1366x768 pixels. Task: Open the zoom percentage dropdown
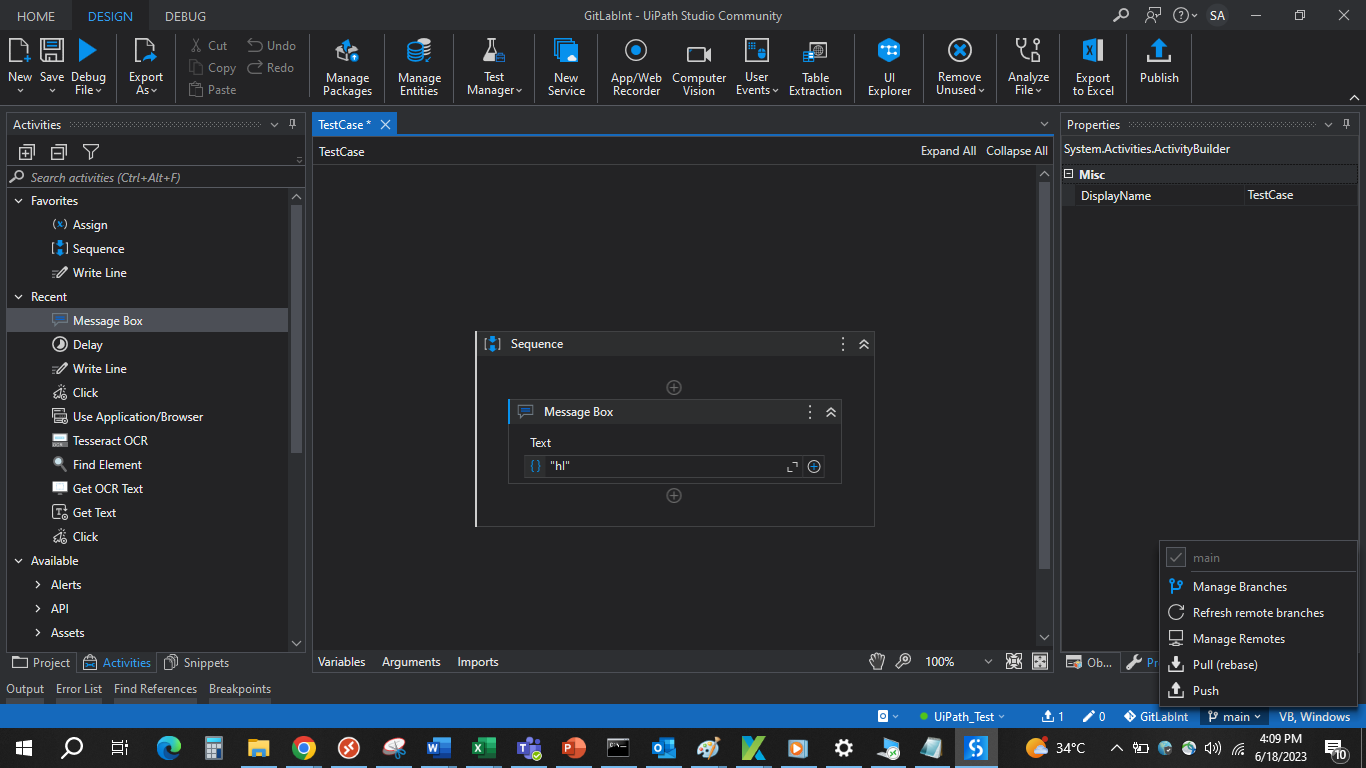click(x=987, y=662)
